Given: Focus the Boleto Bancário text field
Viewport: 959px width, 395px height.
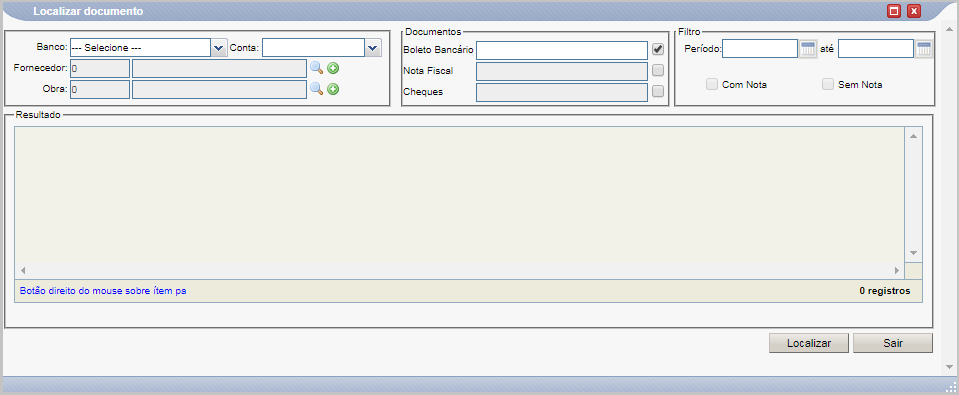Looking at the screenshot, I should (561, 50).
